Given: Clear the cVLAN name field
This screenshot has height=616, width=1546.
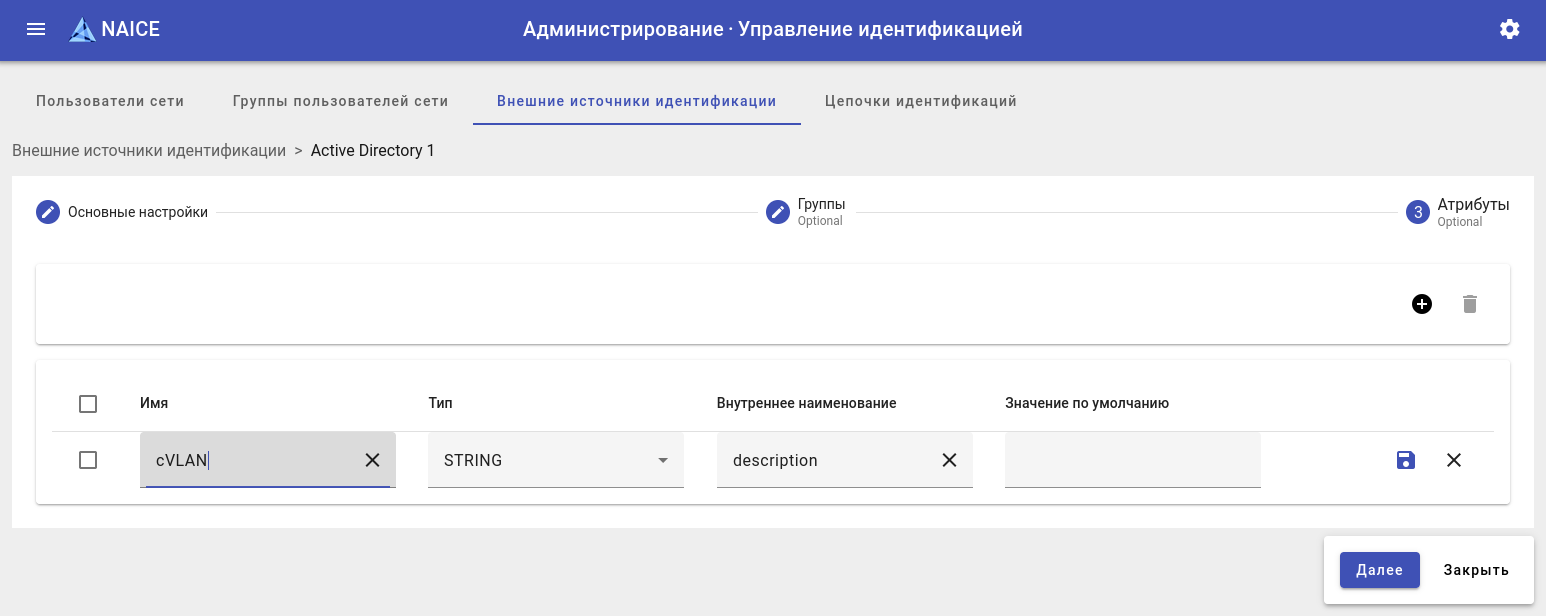Looking at the screenshot, I should 372,460.
